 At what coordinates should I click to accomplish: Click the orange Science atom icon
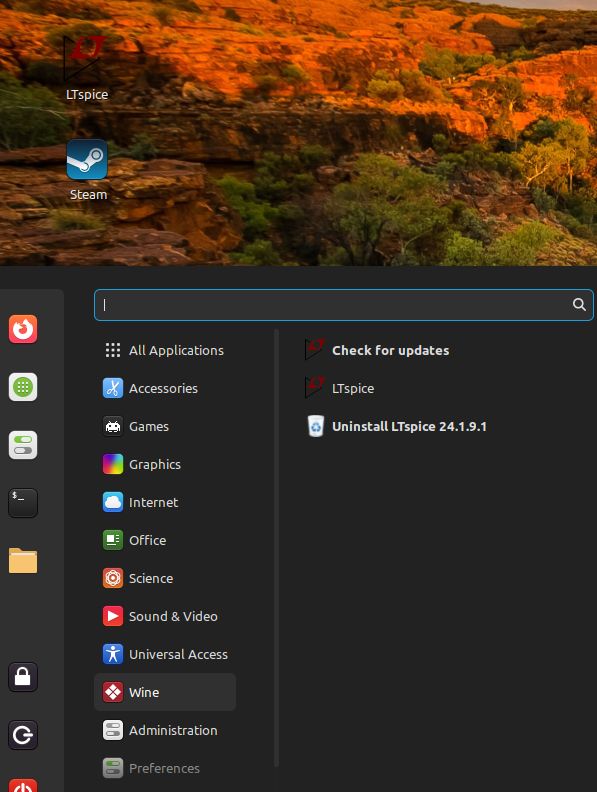pyautogui.click(x=113, y=578)
